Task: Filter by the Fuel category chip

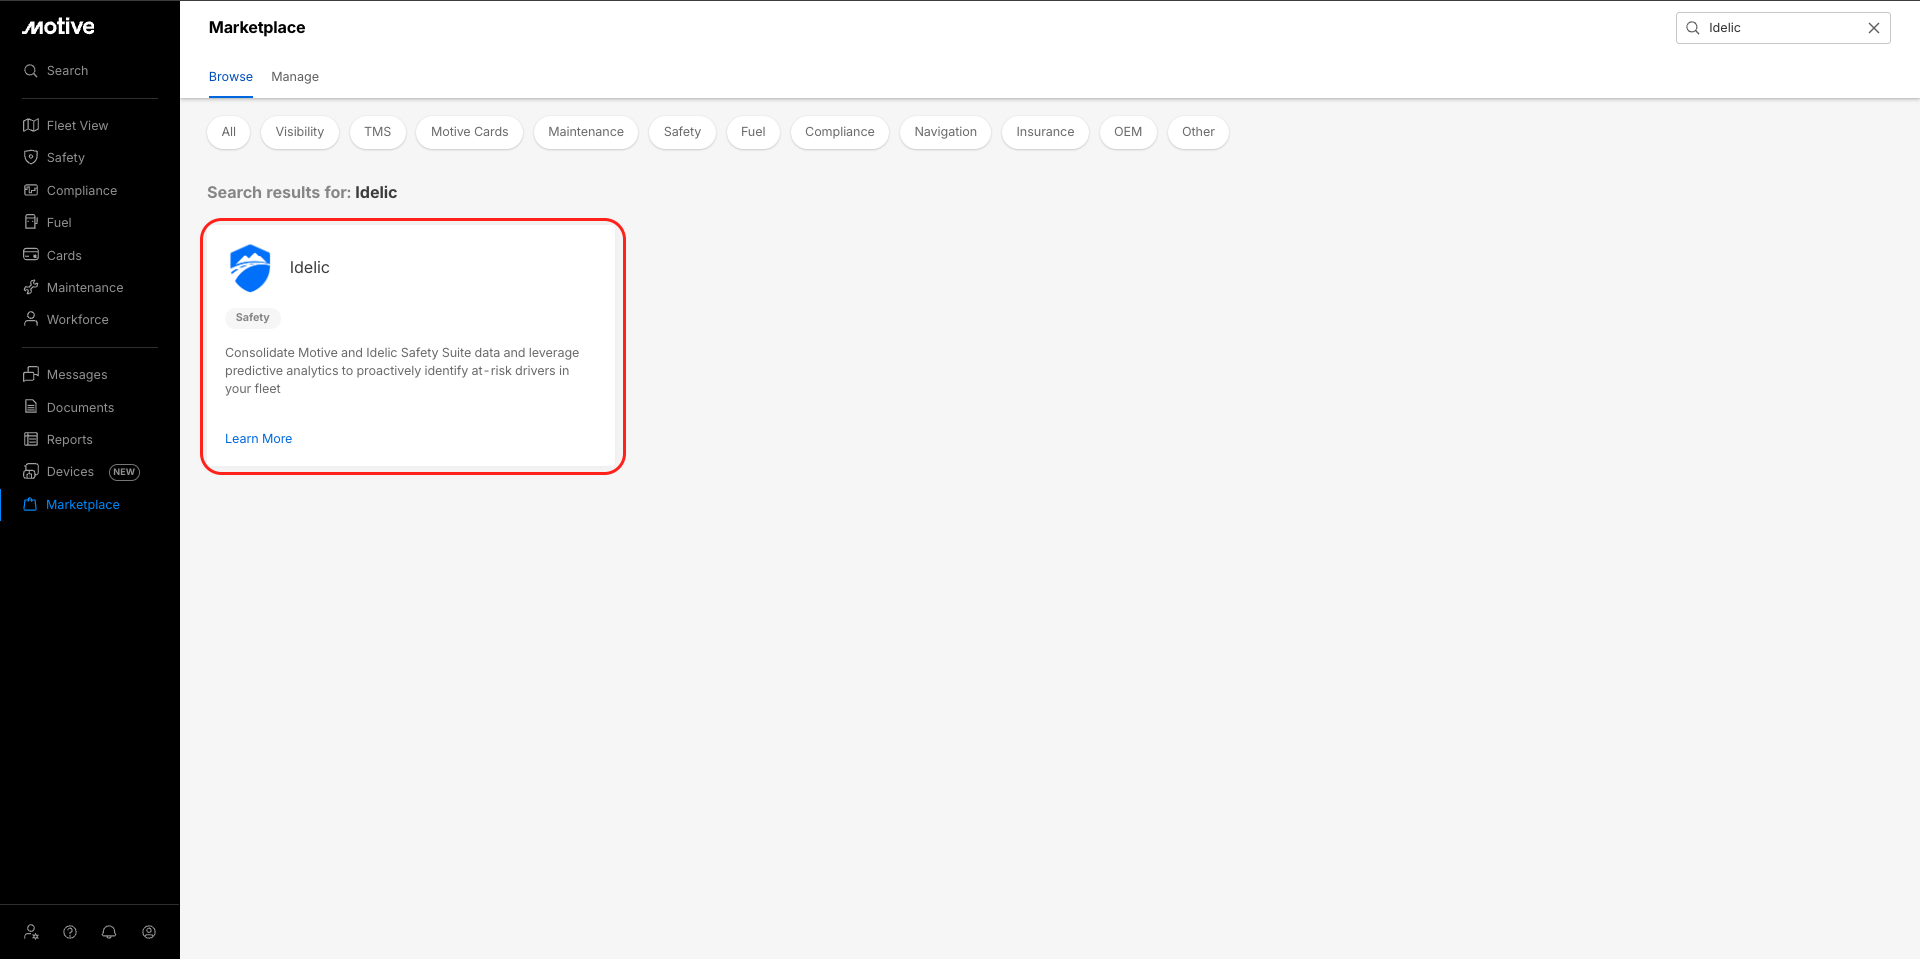Action: tap(753, 132)
